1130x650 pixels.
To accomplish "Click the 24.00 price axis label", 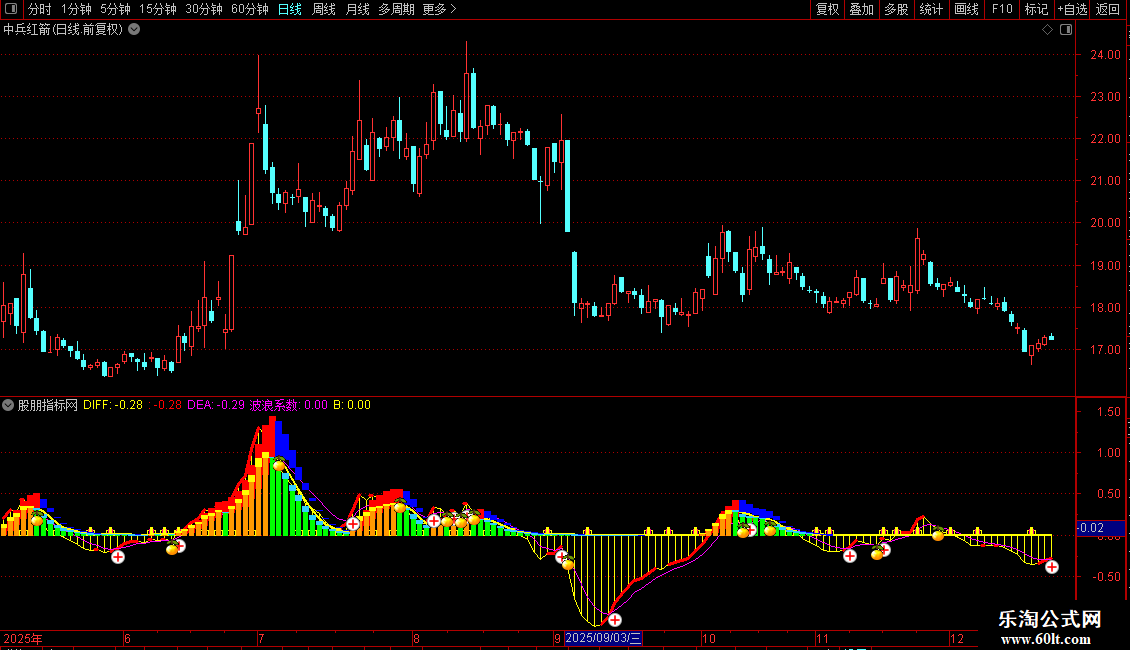I will click(1105, 55).
